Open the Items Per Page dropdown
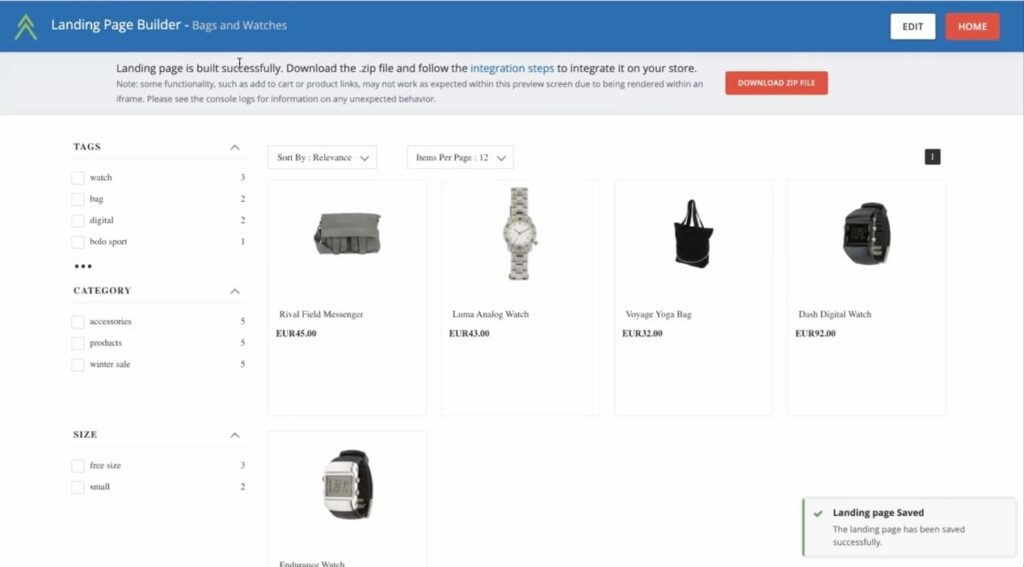 460,157
